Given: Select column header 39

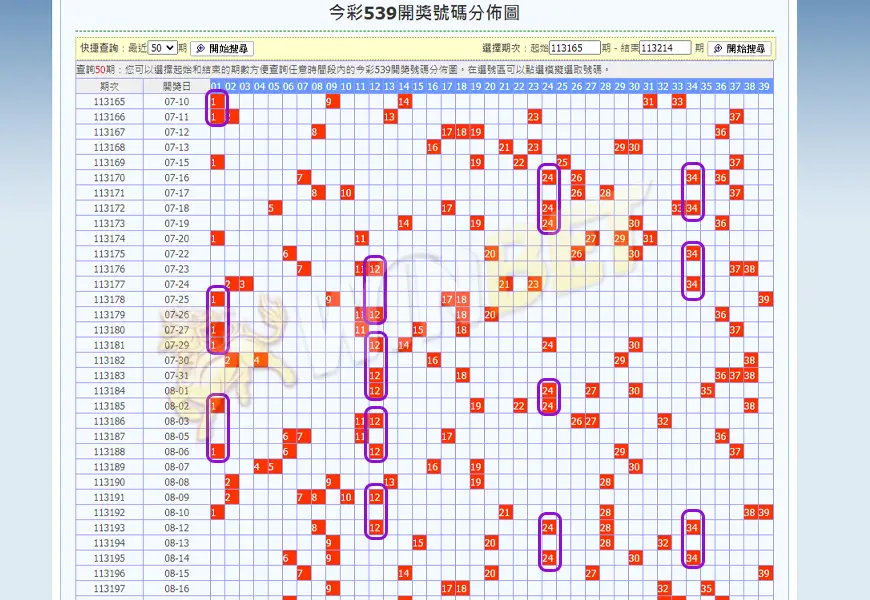Looking at the screenshot, I should (764, 87).
